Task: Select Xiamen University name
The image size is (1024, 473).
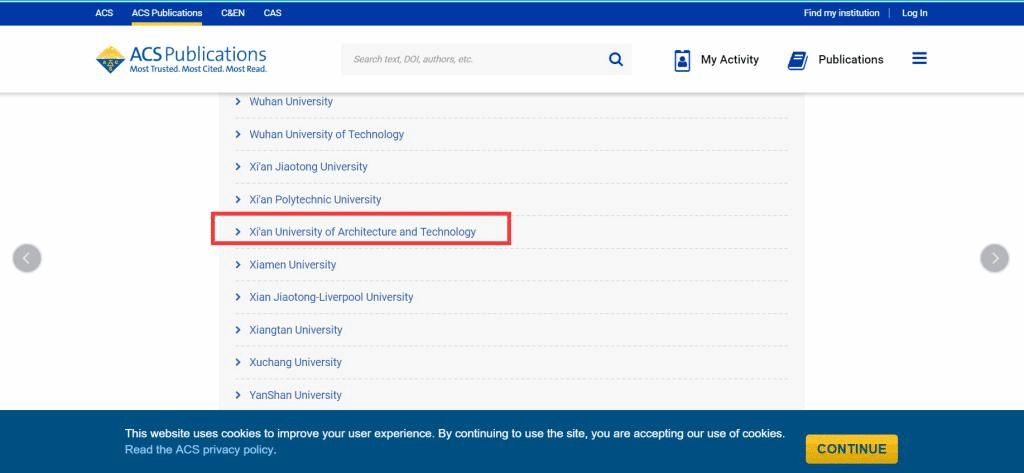Action: 293,265
